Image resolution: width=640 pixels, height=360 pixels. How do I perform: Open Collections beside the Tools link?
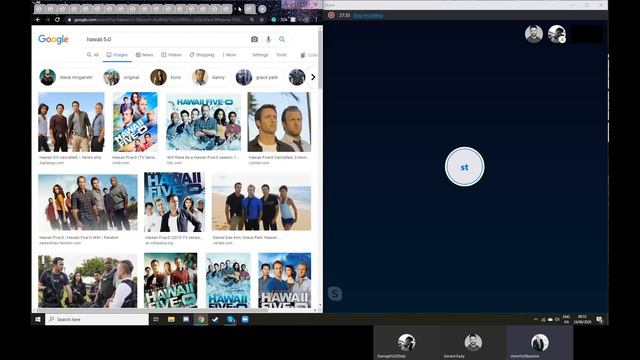pos(309,55)
